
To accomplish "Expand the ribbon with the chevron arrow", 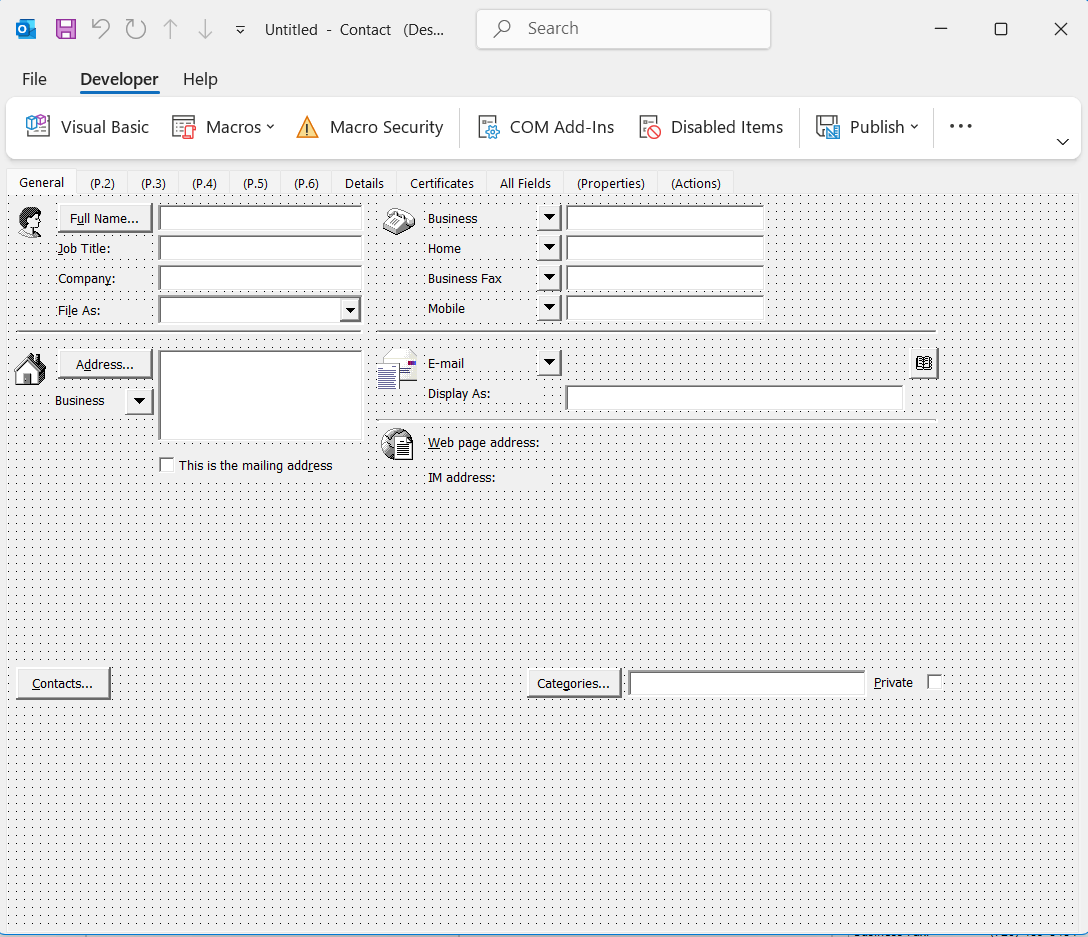I will pos(1062,142).
